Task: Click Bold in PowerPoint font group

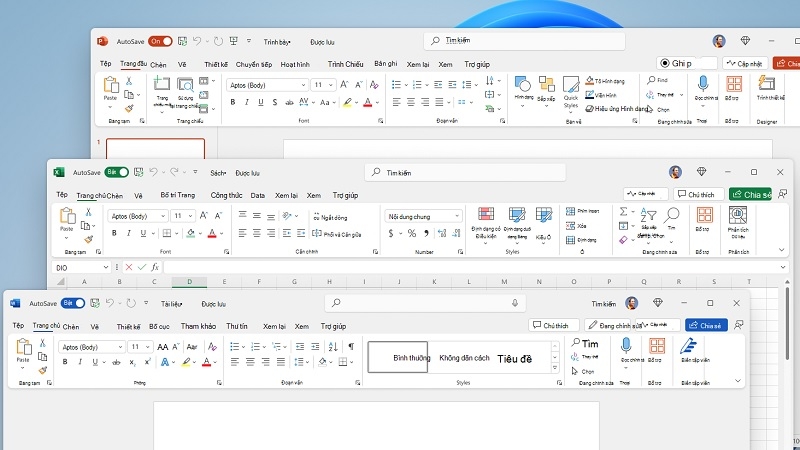Action: (x=233, y=102)
